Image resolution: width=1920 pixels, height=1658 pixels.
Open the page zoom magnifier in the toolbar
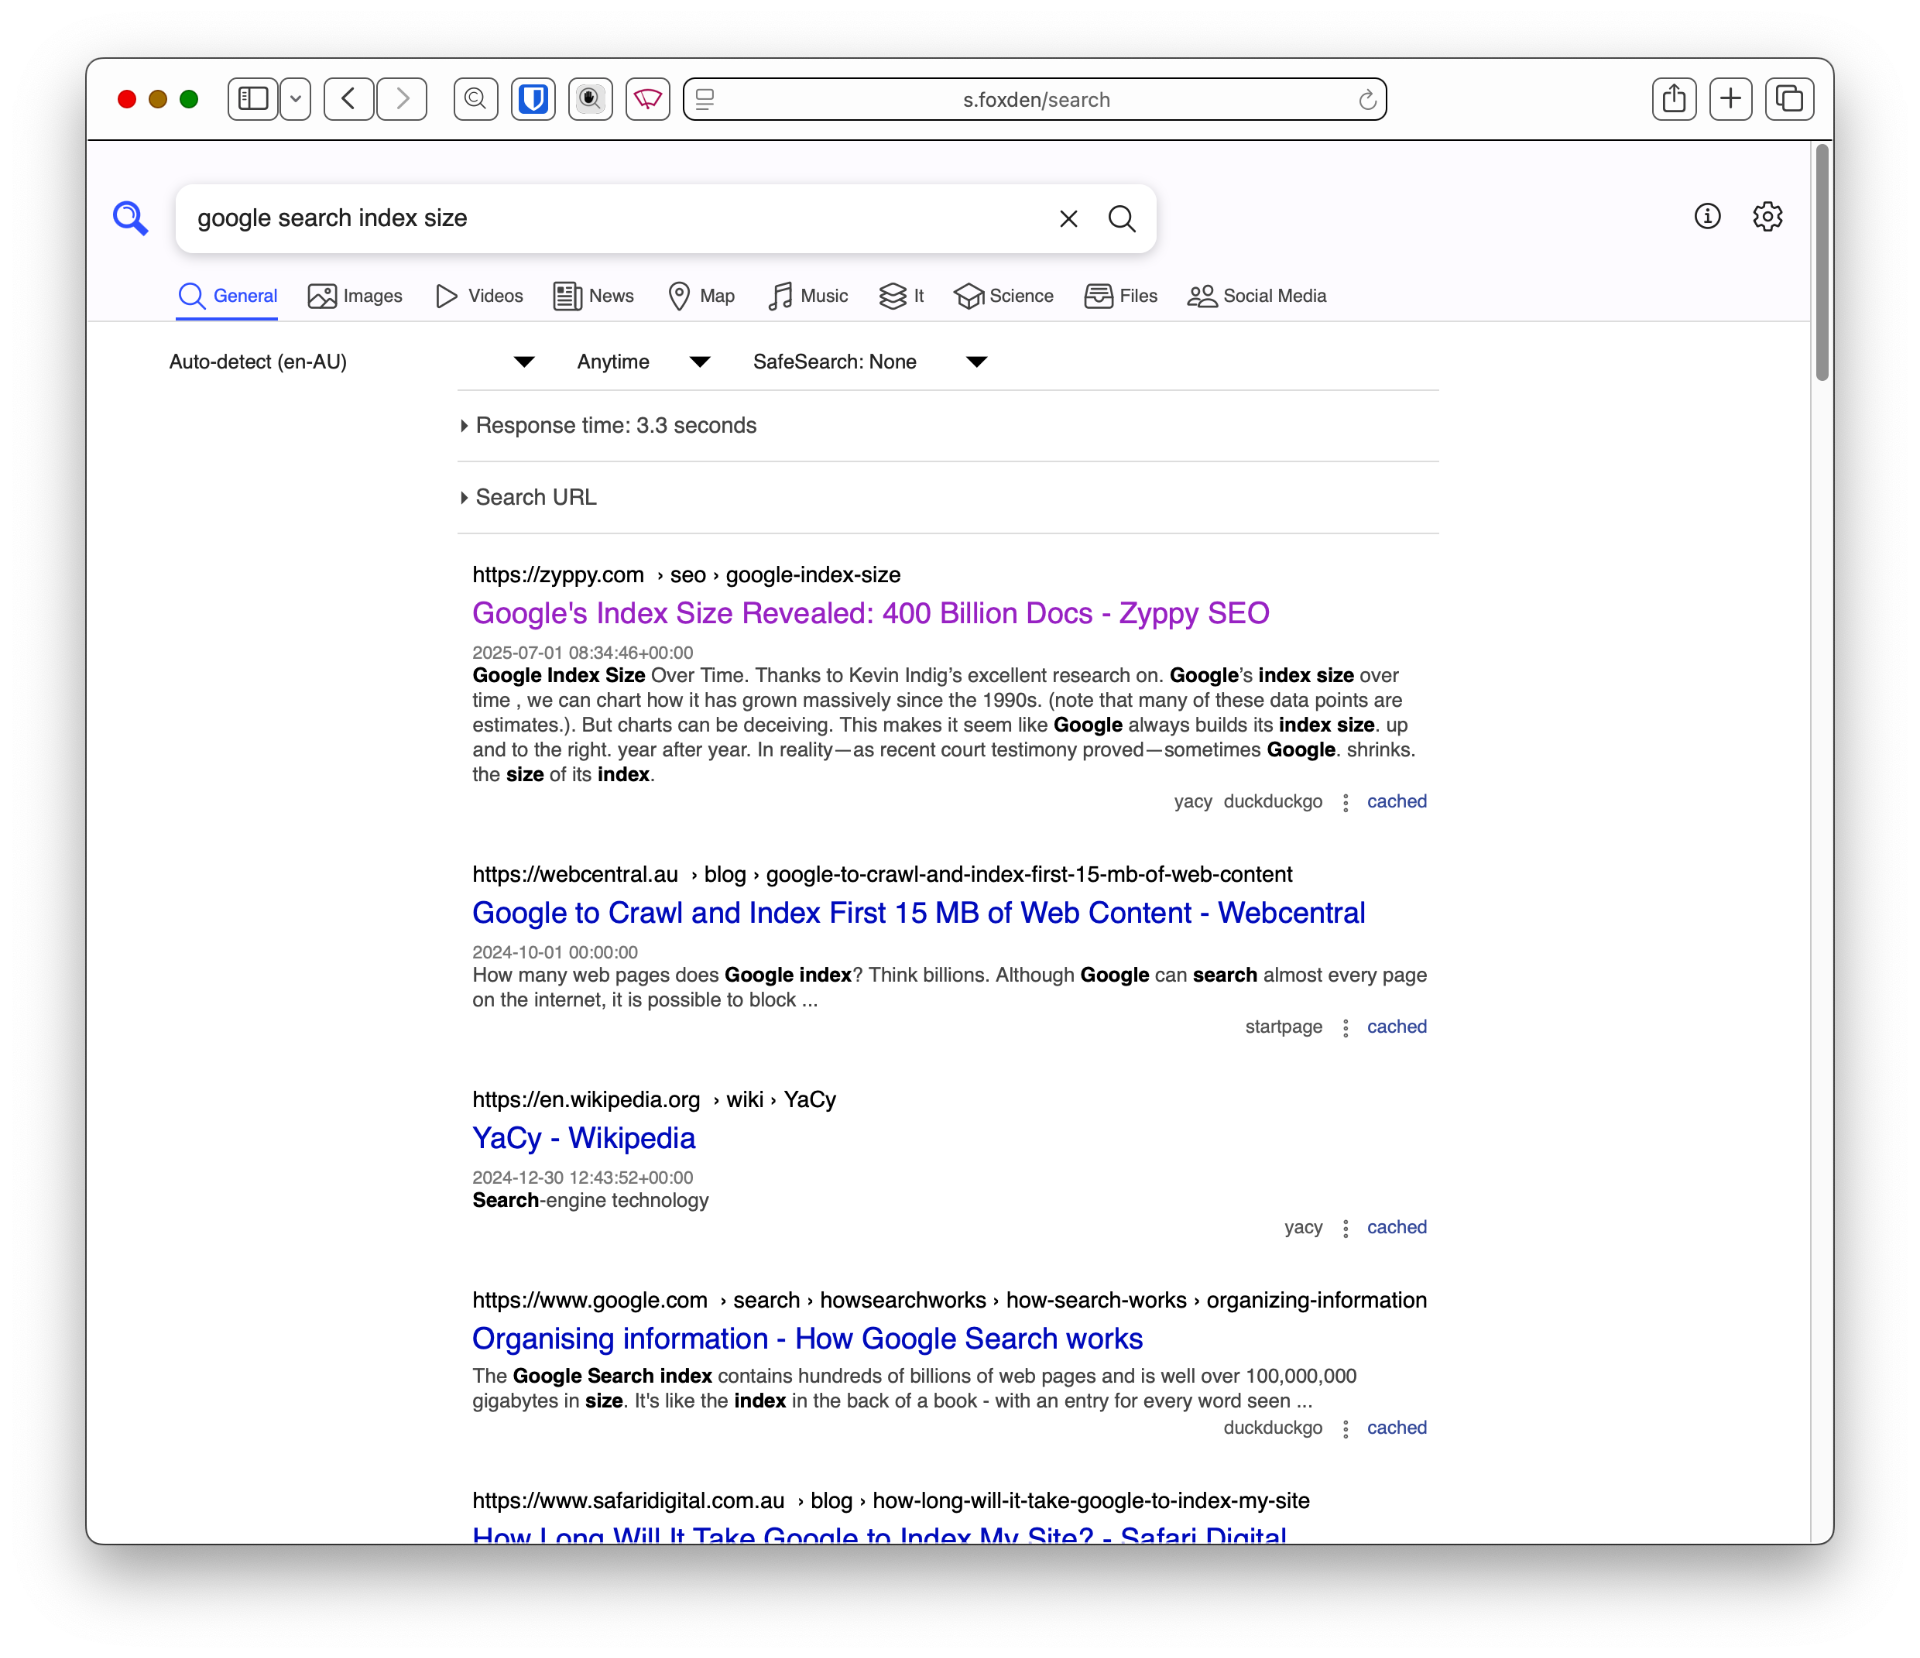pos(475,99)
